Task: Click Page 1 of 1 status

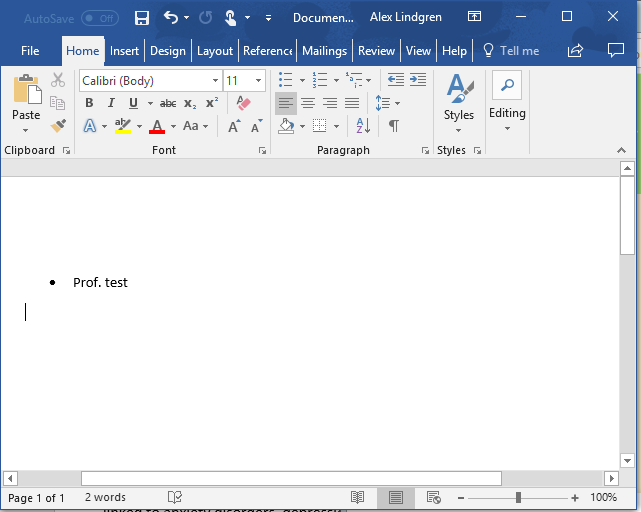Action: coord(36,498)
